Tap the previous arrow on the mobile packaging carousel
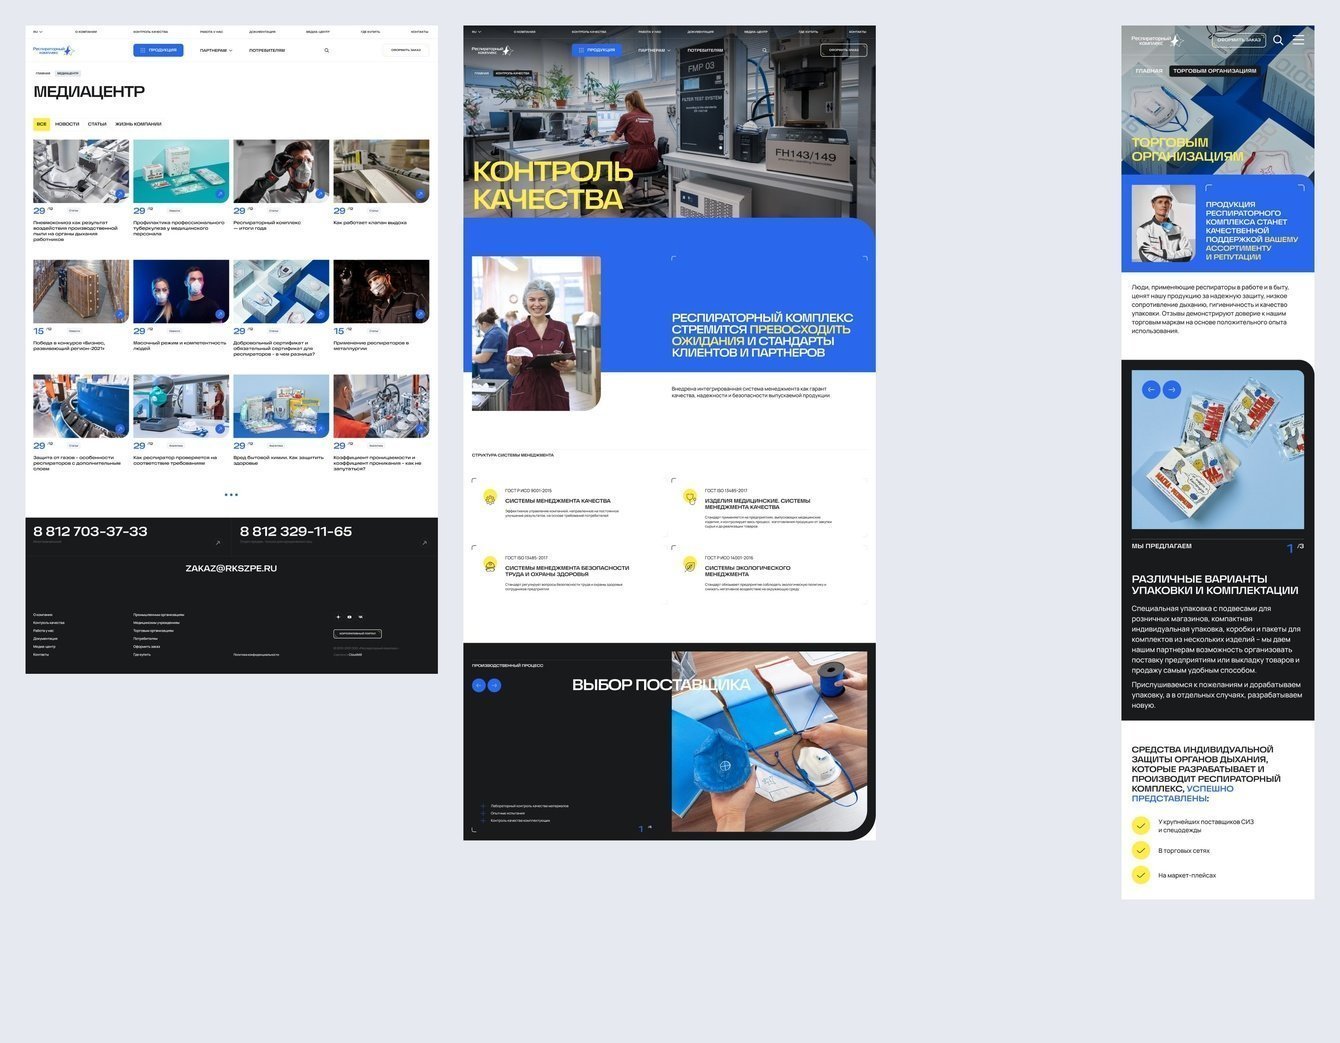 pyautogui.click(x=1151, y=390)
